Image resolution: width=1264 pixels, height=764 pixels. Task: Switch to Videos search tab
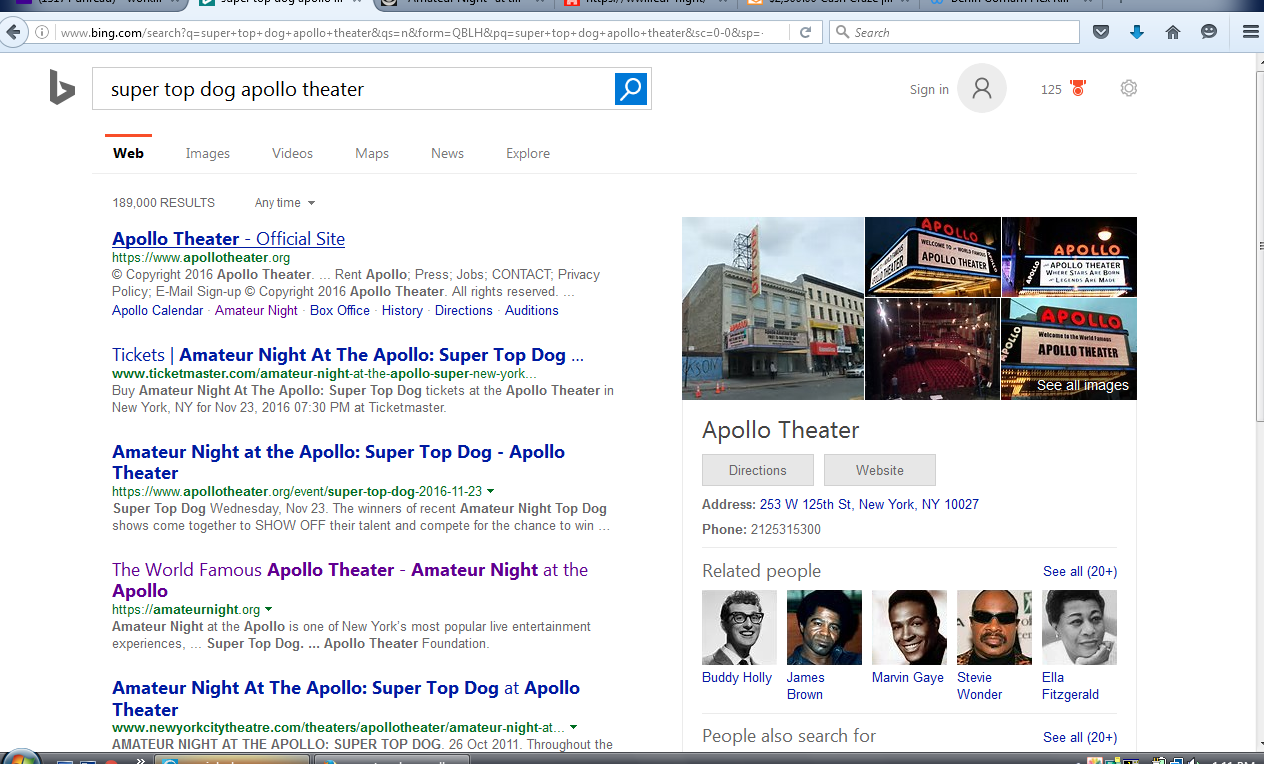point(292,153)
